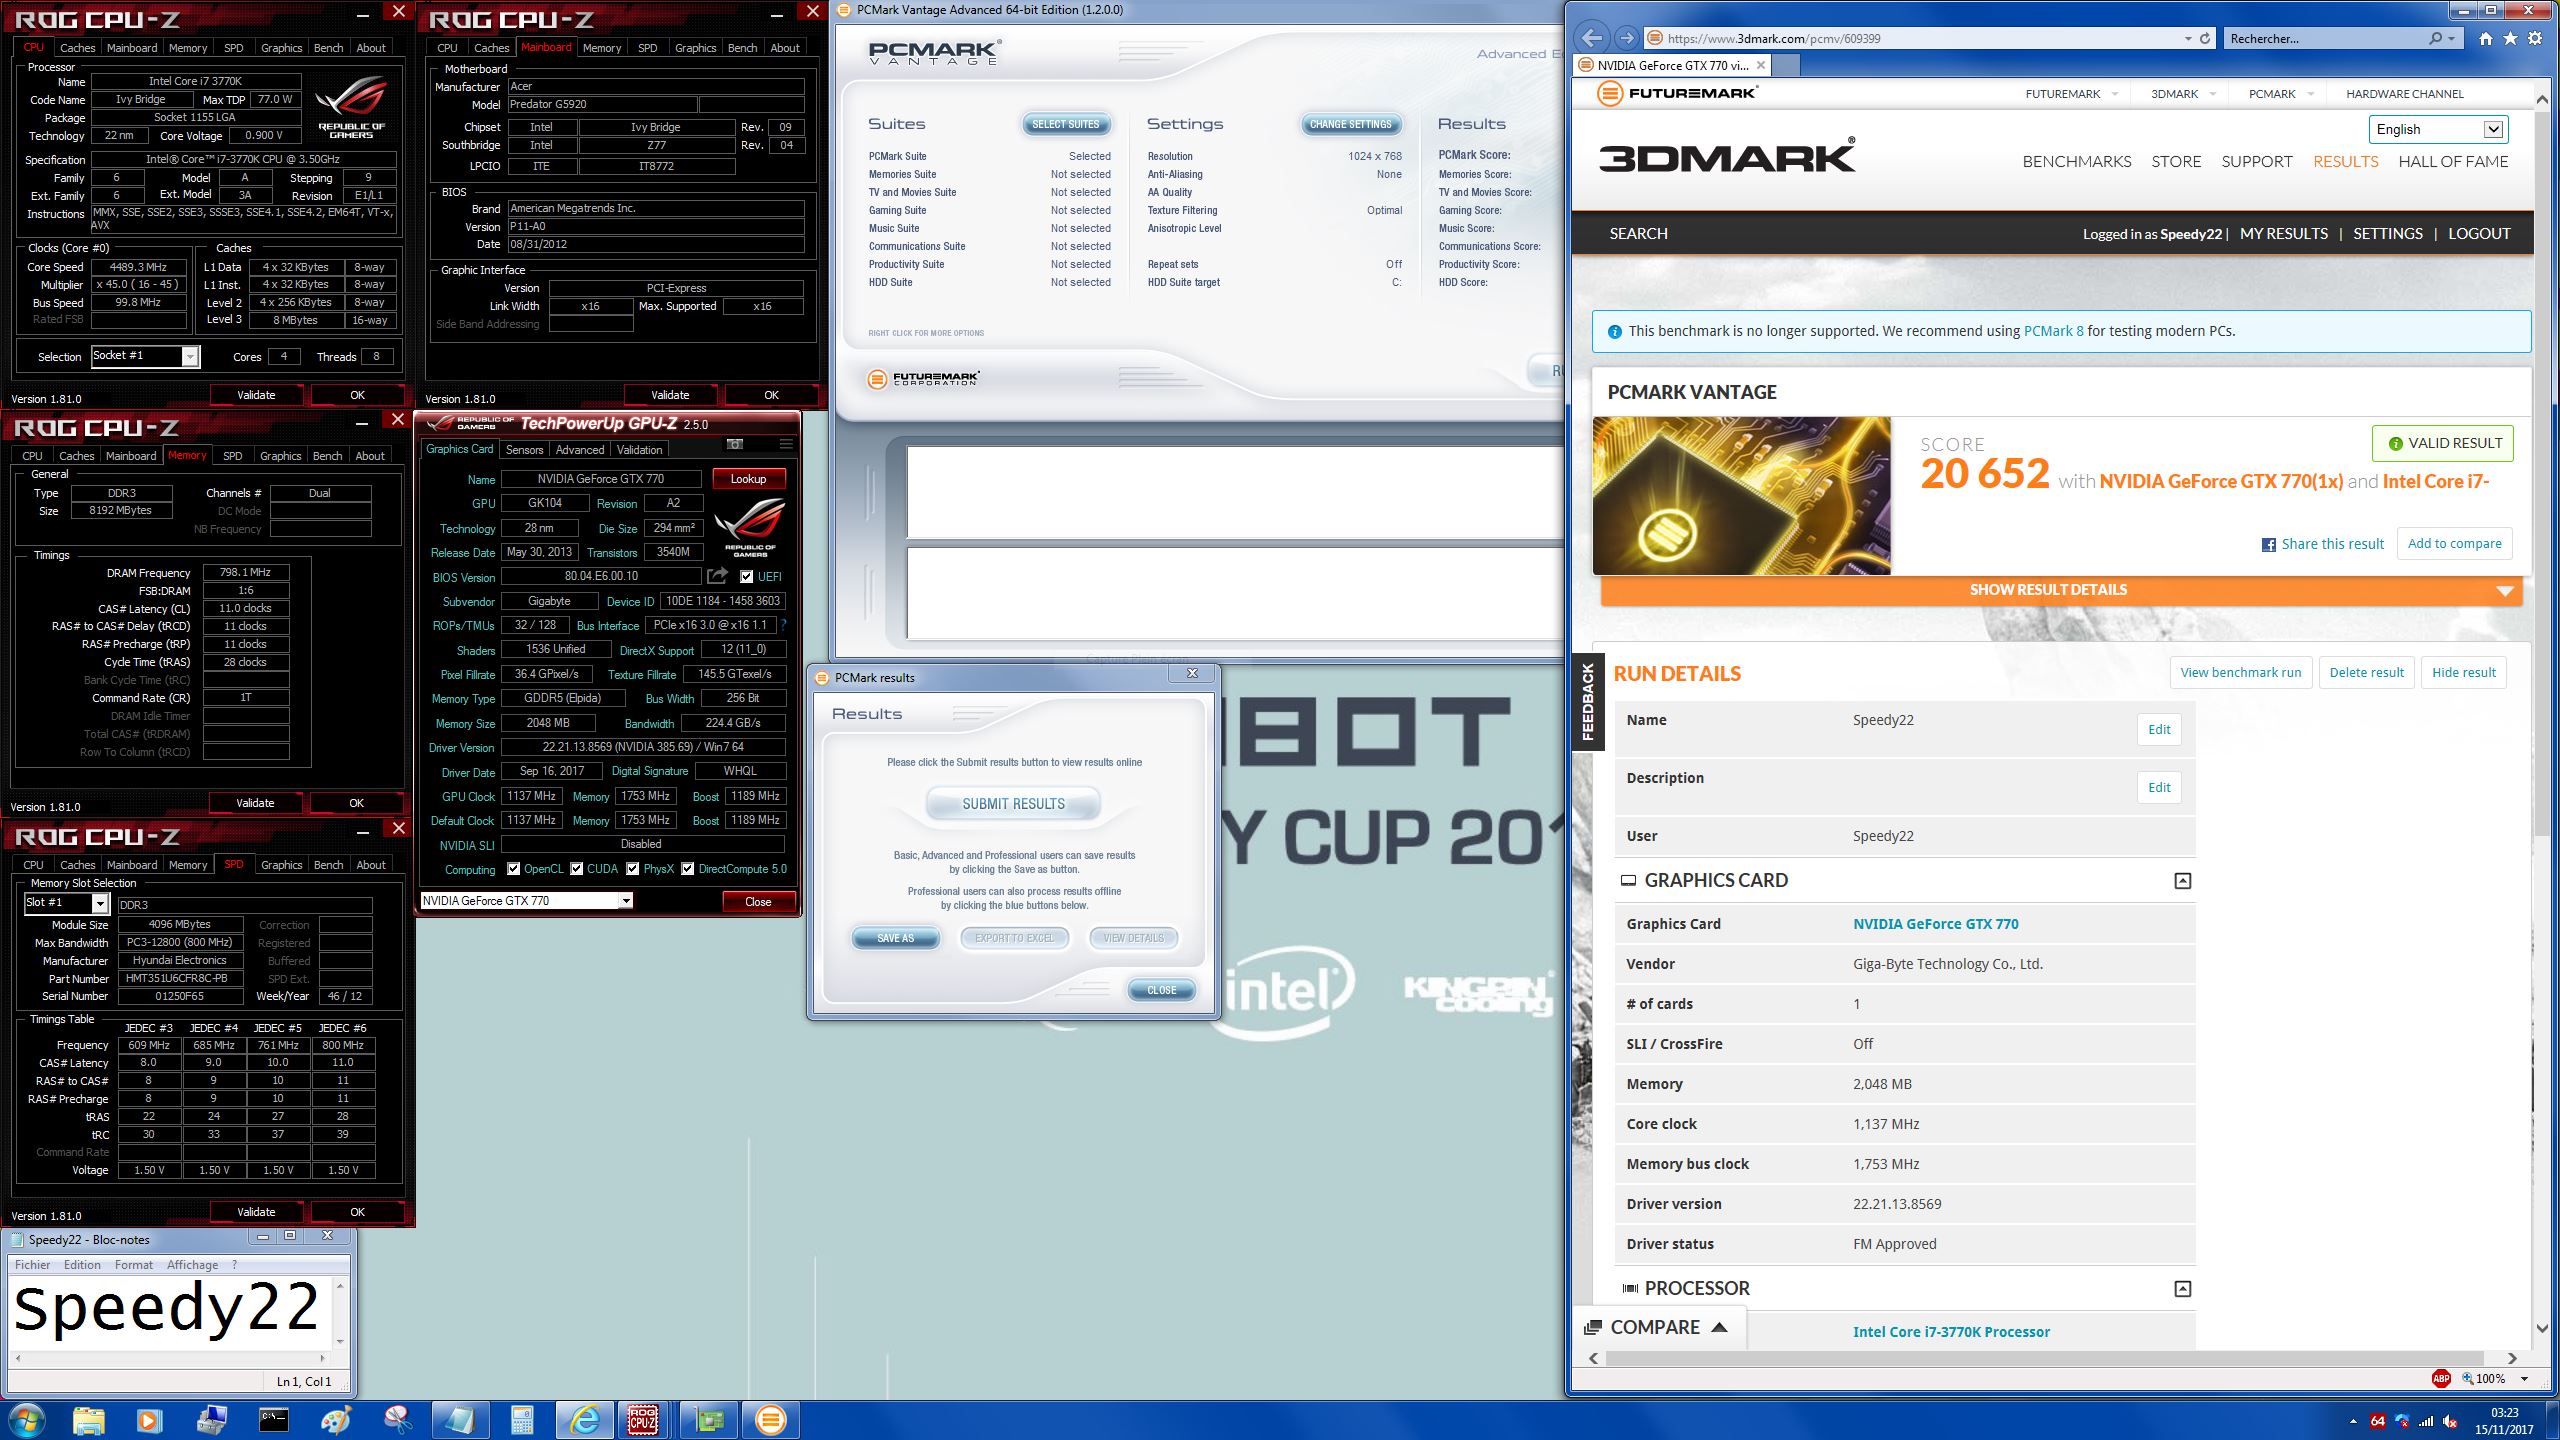2560x1440 pixels.
Task: Click the Notepad horizontal scrollbar
Action: (x=170, y=1358)
